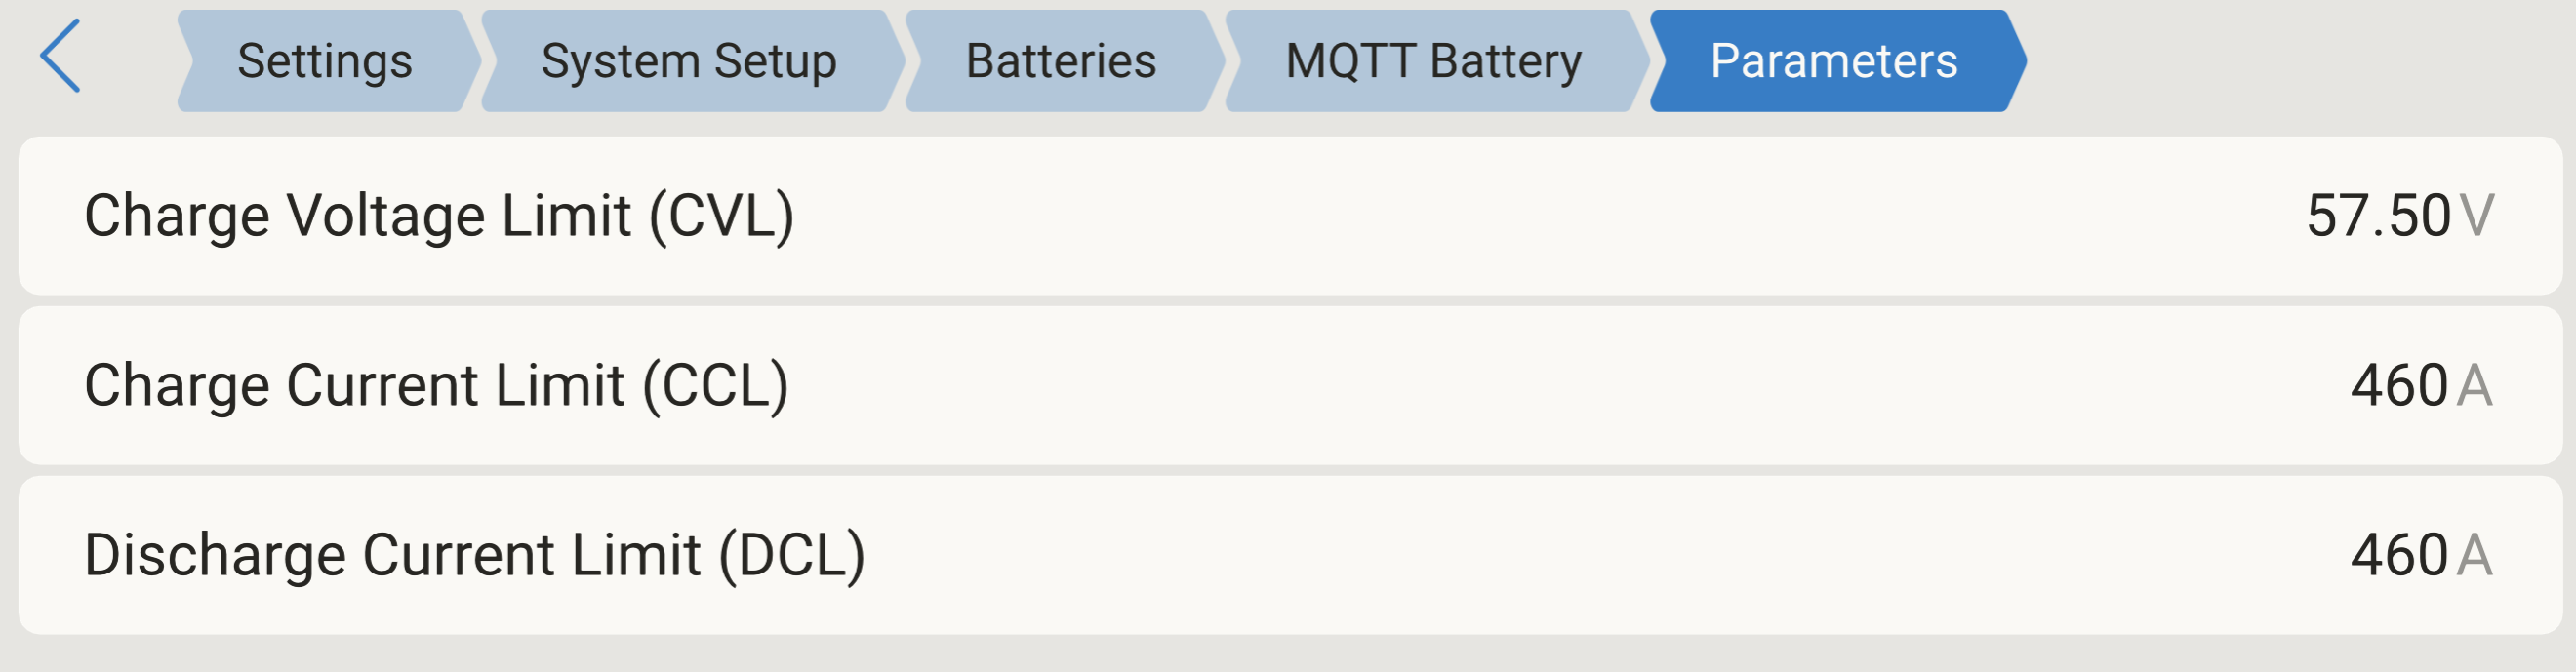Click the (CCL) abbreviation text
Image resolution: width=2576 pixels, height=672 pixels.
coord(715,386)
